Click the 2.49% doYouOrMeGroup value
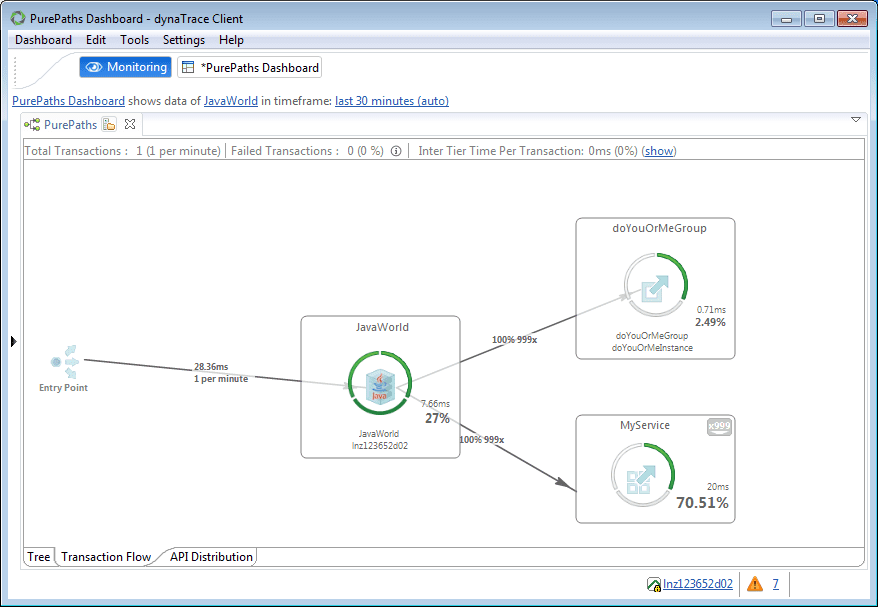Screen dimensions: 878x607 pos(710,323)
